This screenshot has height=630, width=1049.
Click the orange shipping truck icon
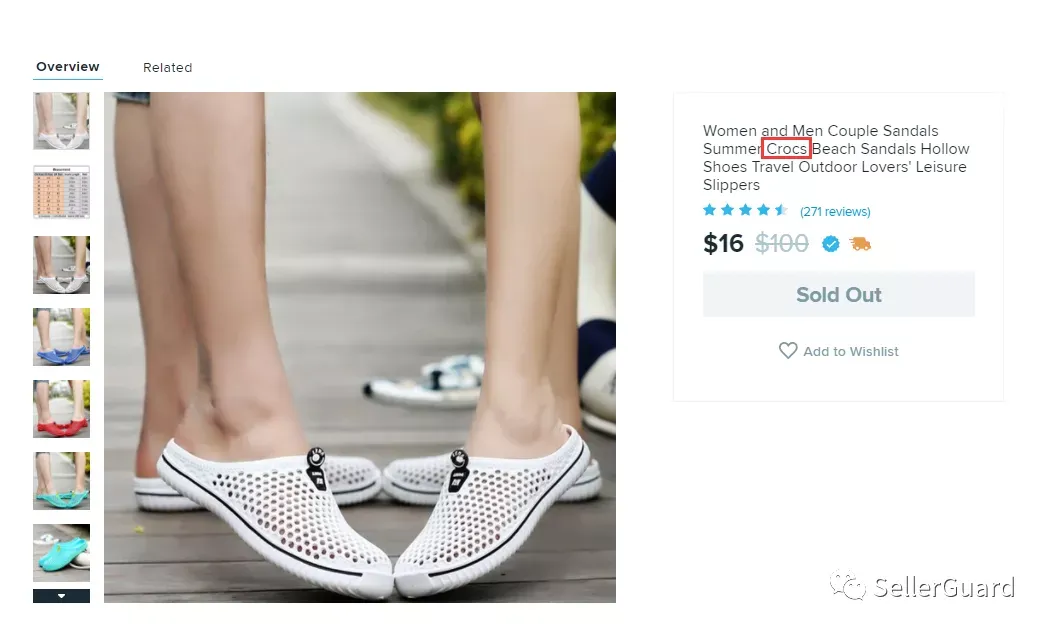pos(860,244)
